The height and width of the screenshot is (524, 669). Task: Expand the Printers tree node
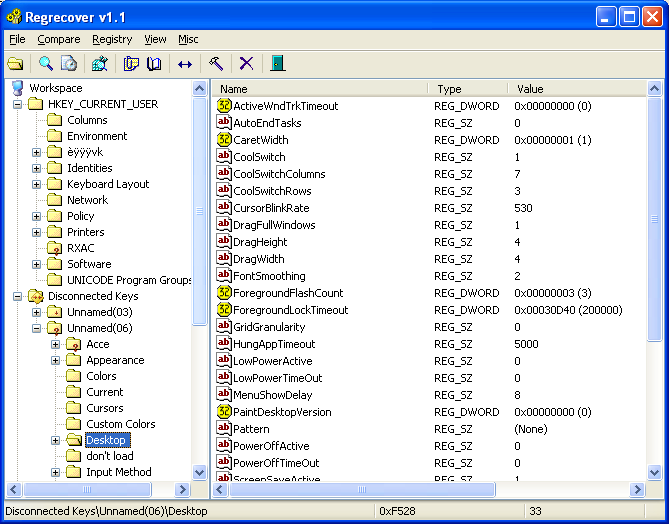(x=36, y=232)
